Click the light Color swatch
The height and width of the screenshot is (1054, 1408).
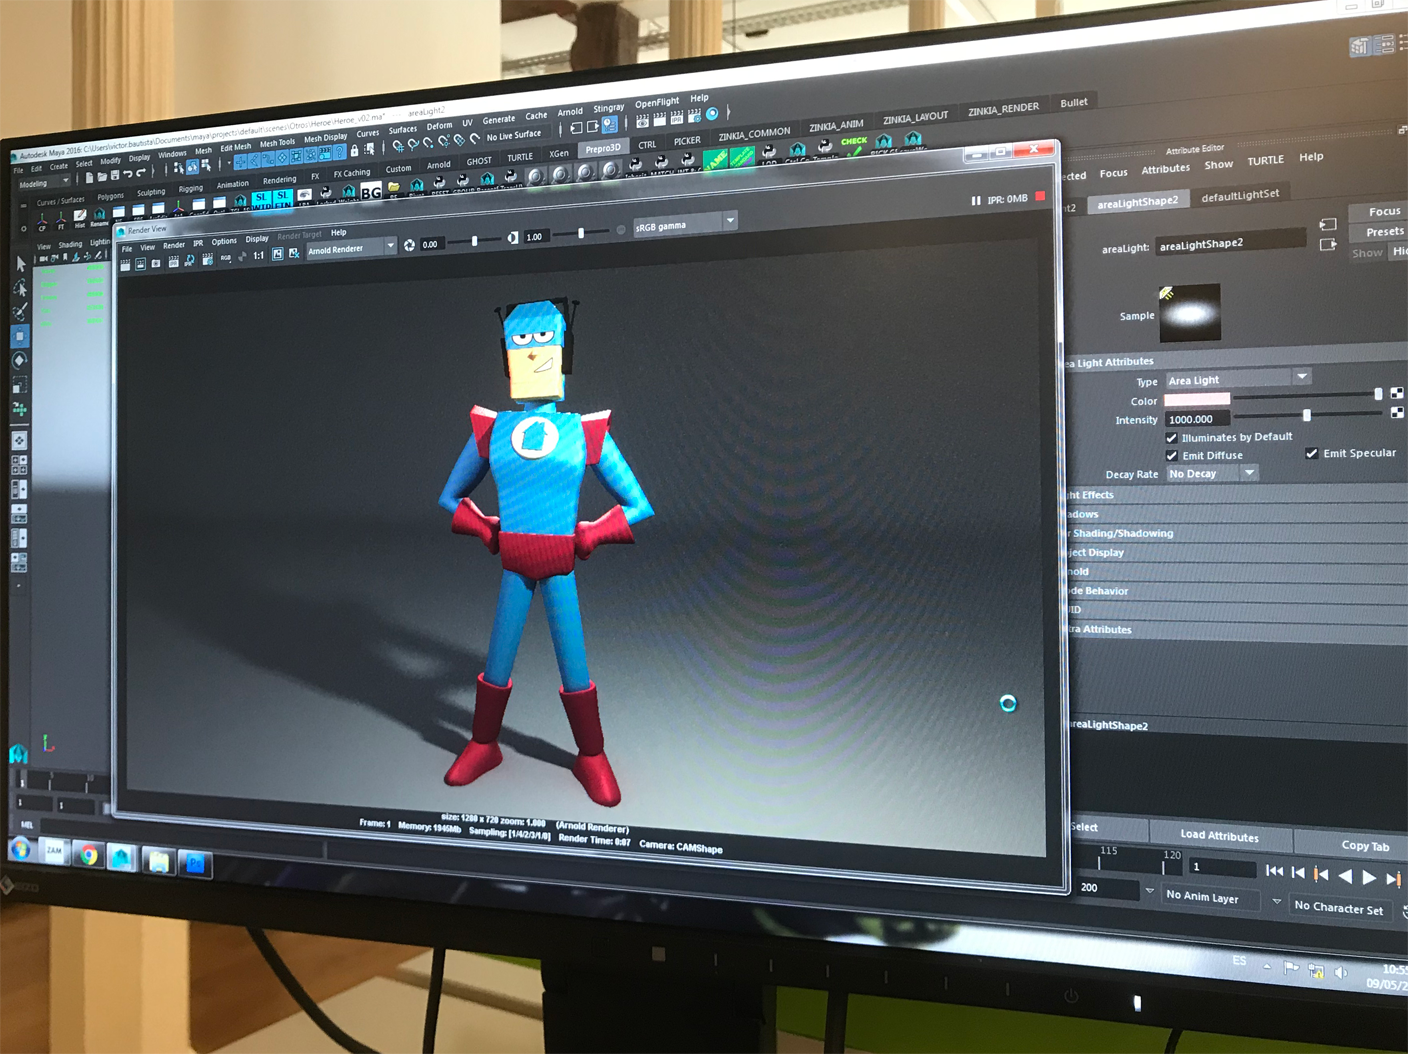click(x=1197, y=400)
